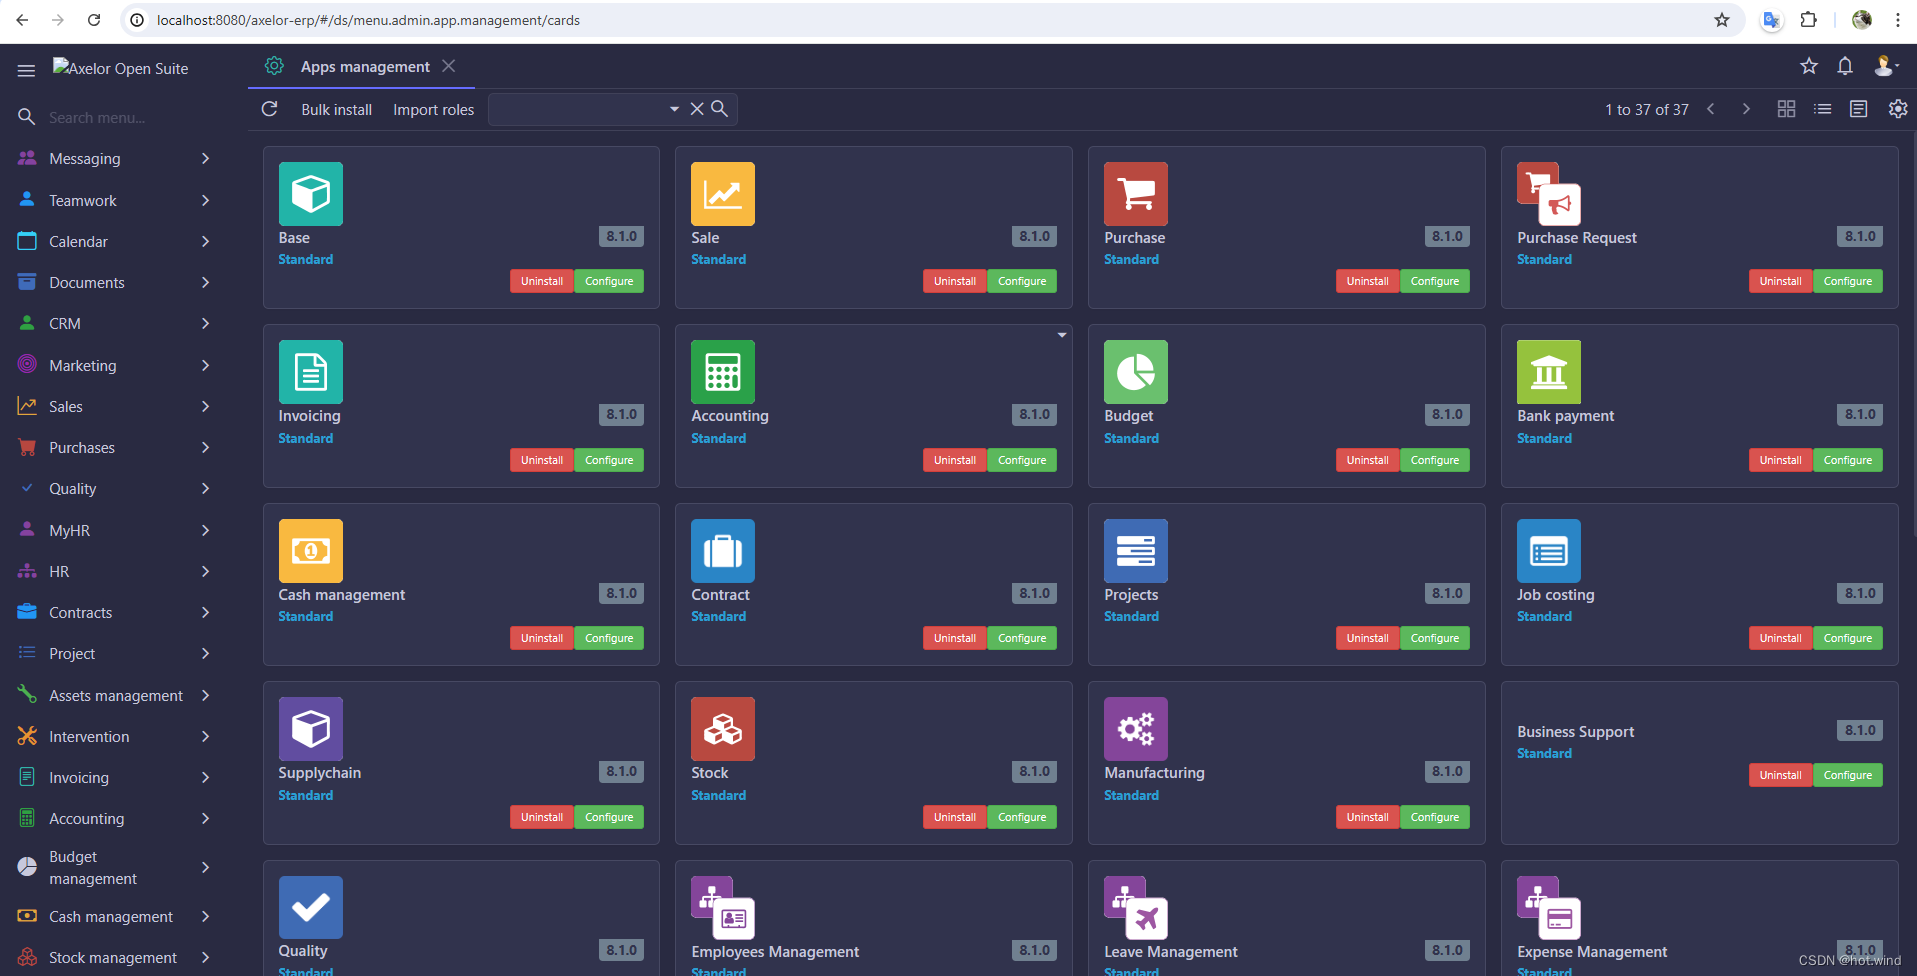Click the Leave Management app icon
The width and height of the screenshot is (1917, 976).
[1136, 908]
